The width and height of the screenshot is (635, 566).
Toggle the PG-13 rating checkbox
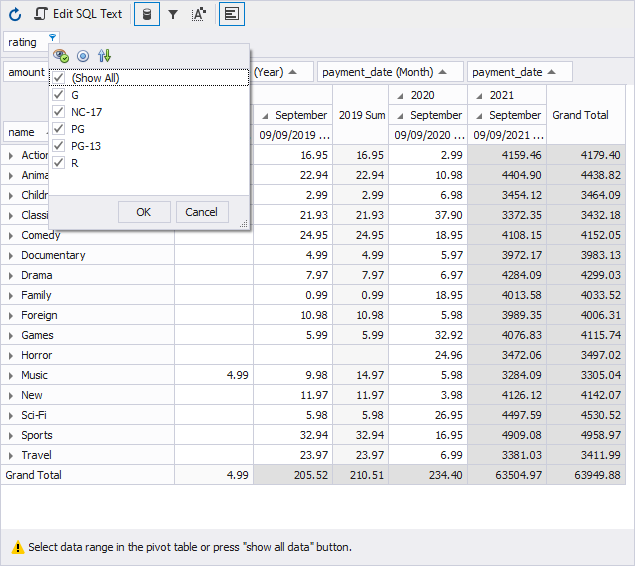[x=59, y=146]
